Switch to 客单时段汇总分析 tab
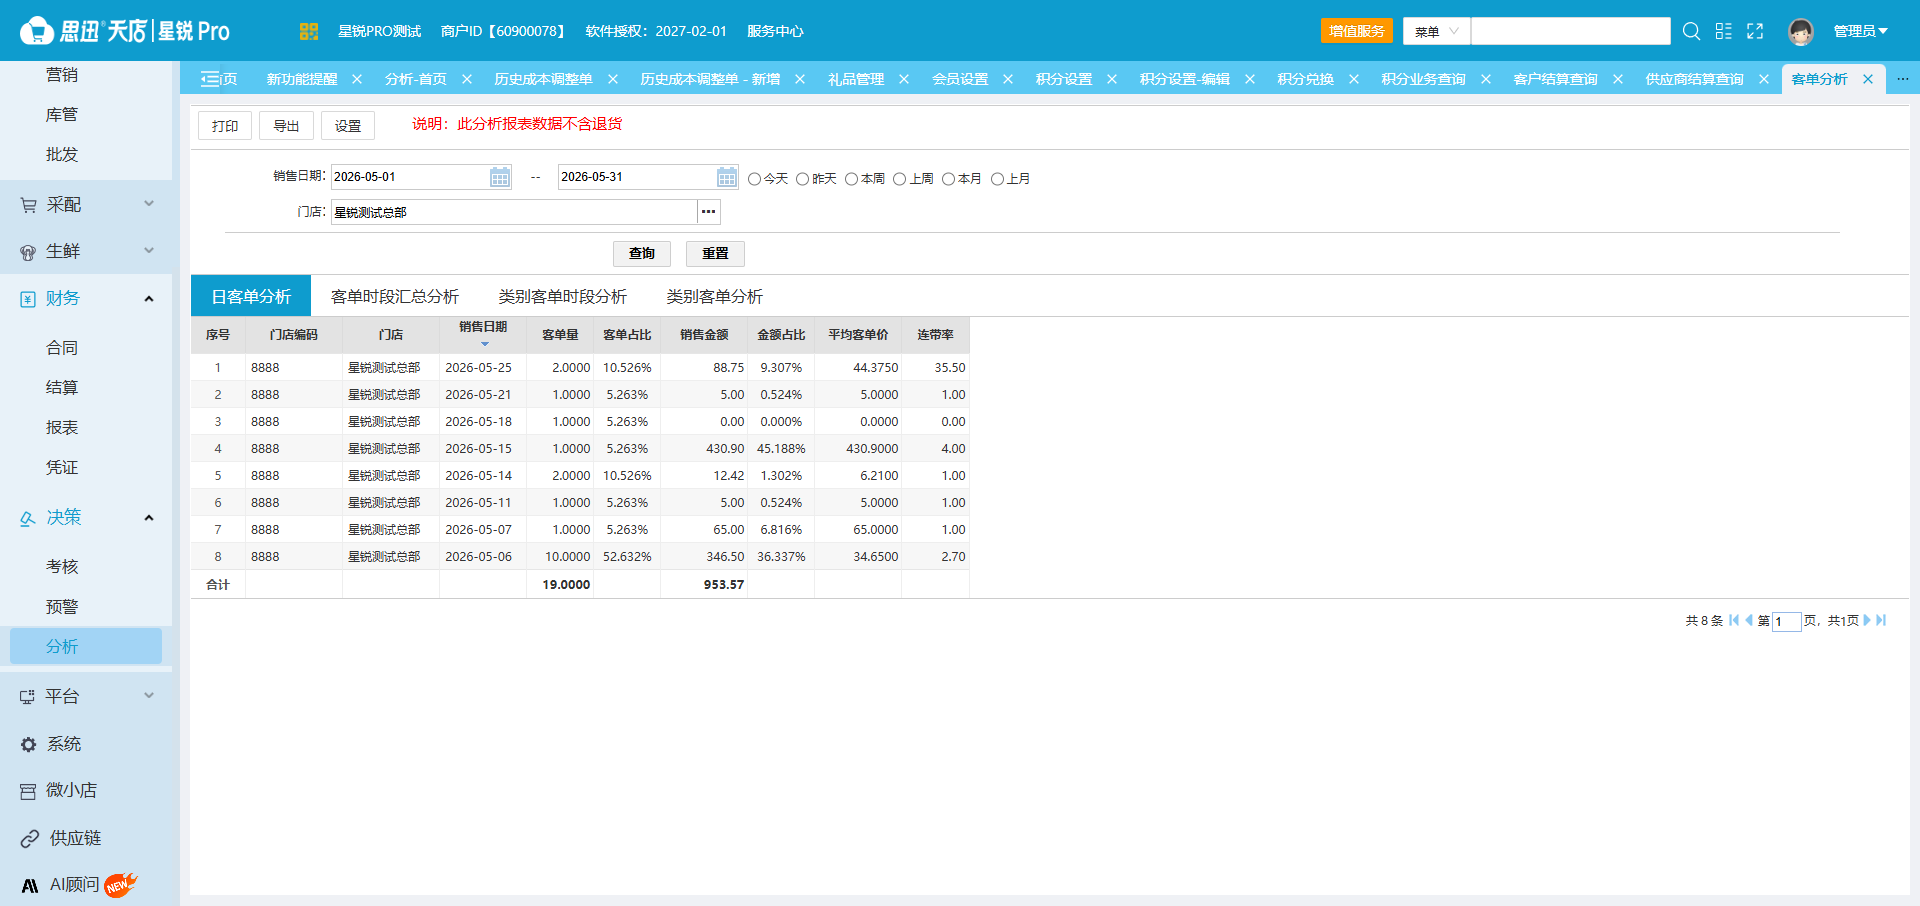The height and width of the screenshot is (906, 1920). point(394,296)
